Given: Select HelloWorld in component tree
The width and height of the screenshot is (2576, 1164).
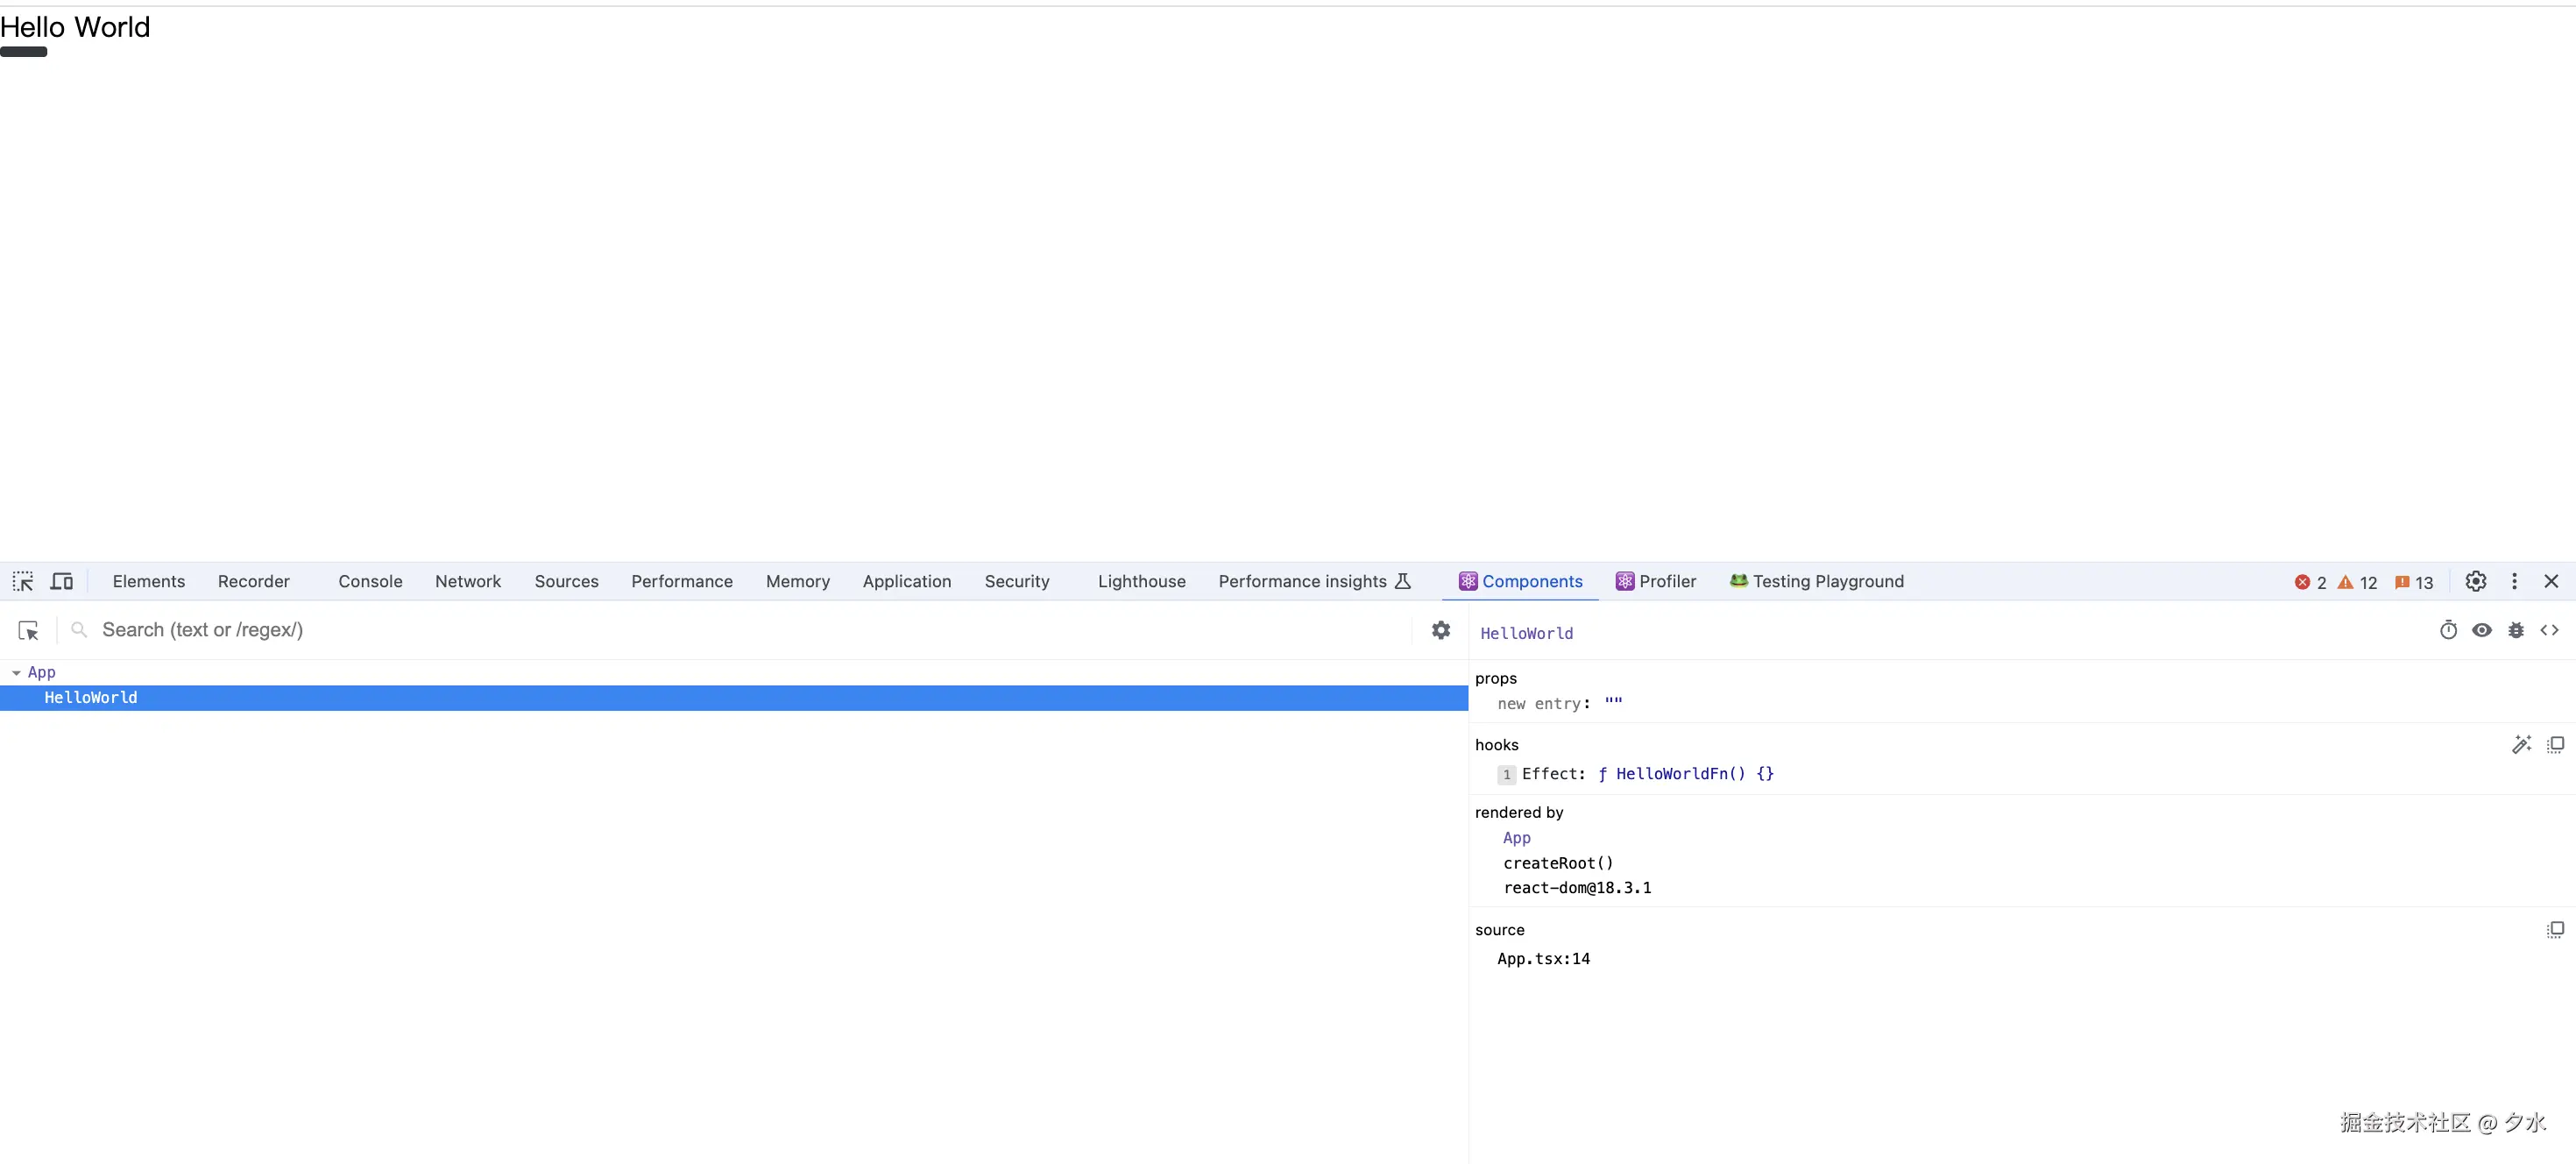Looking at the screenshot, I should point(91,698).
